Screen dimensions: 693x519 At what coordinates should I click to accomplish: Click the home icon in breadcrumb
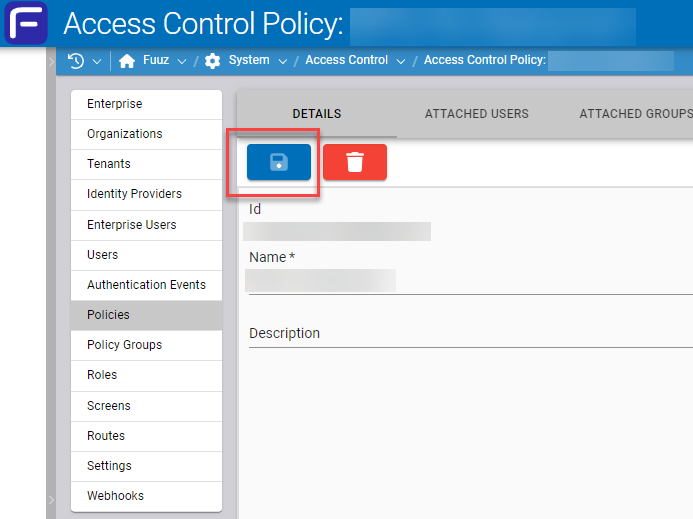tap(127, 61)
